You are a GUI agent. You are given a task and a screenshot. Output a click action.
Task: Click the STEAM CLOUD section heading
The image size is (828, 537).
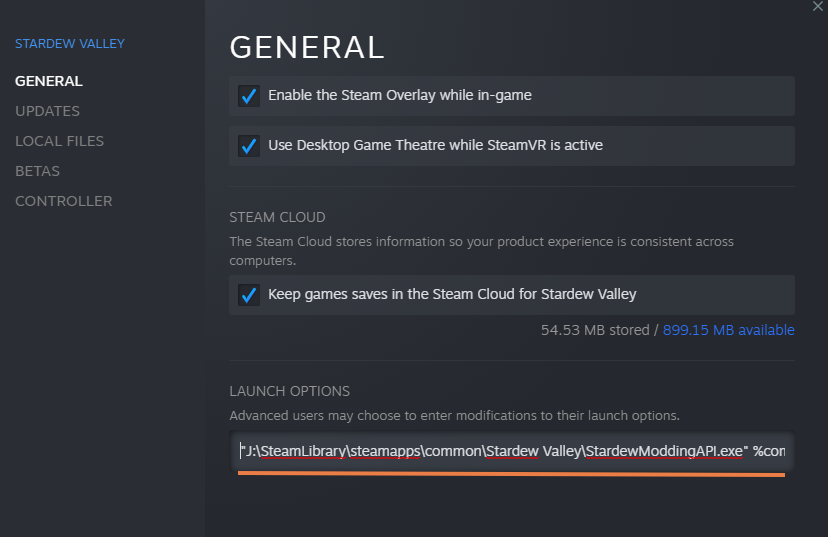point(277,217)
